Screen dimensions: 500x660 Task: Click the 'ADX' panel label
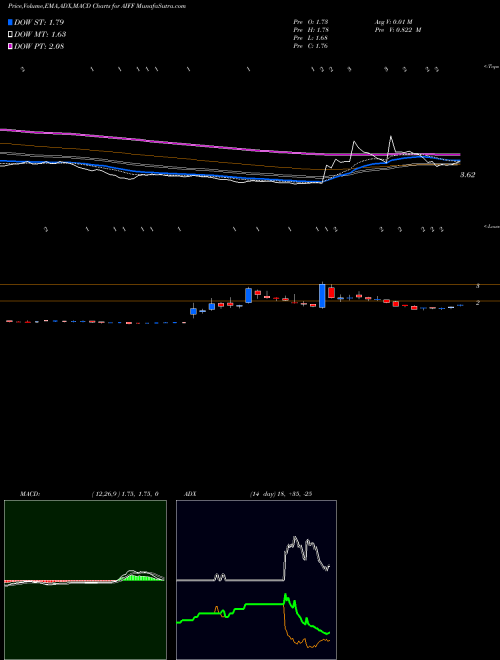click(x=191, y=494)
